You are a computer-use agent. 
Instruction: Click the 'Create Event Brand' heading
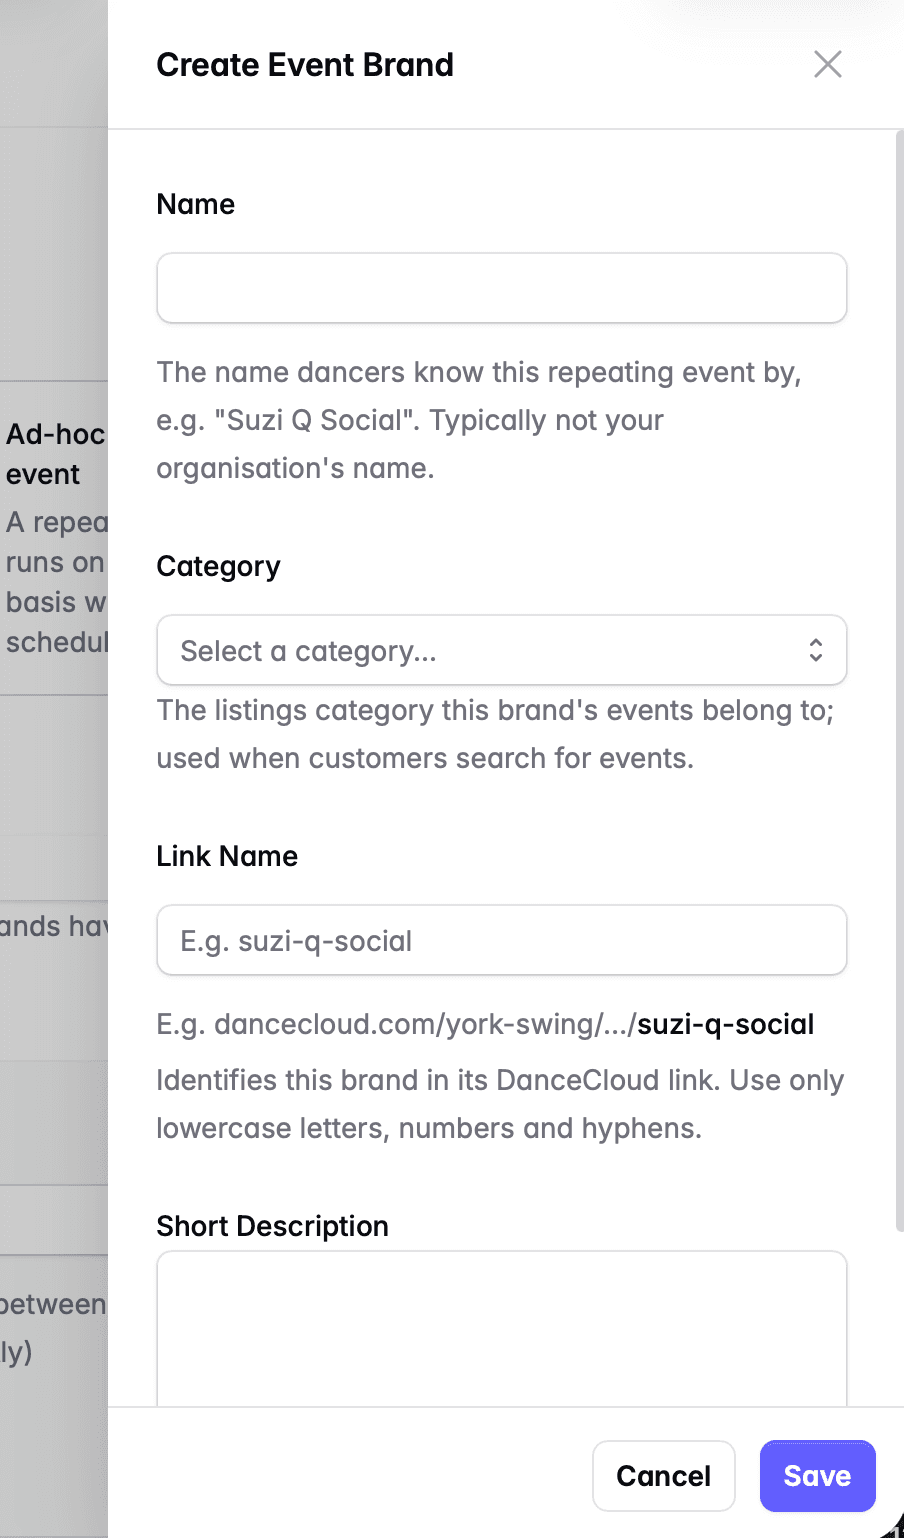coord(305,65)
